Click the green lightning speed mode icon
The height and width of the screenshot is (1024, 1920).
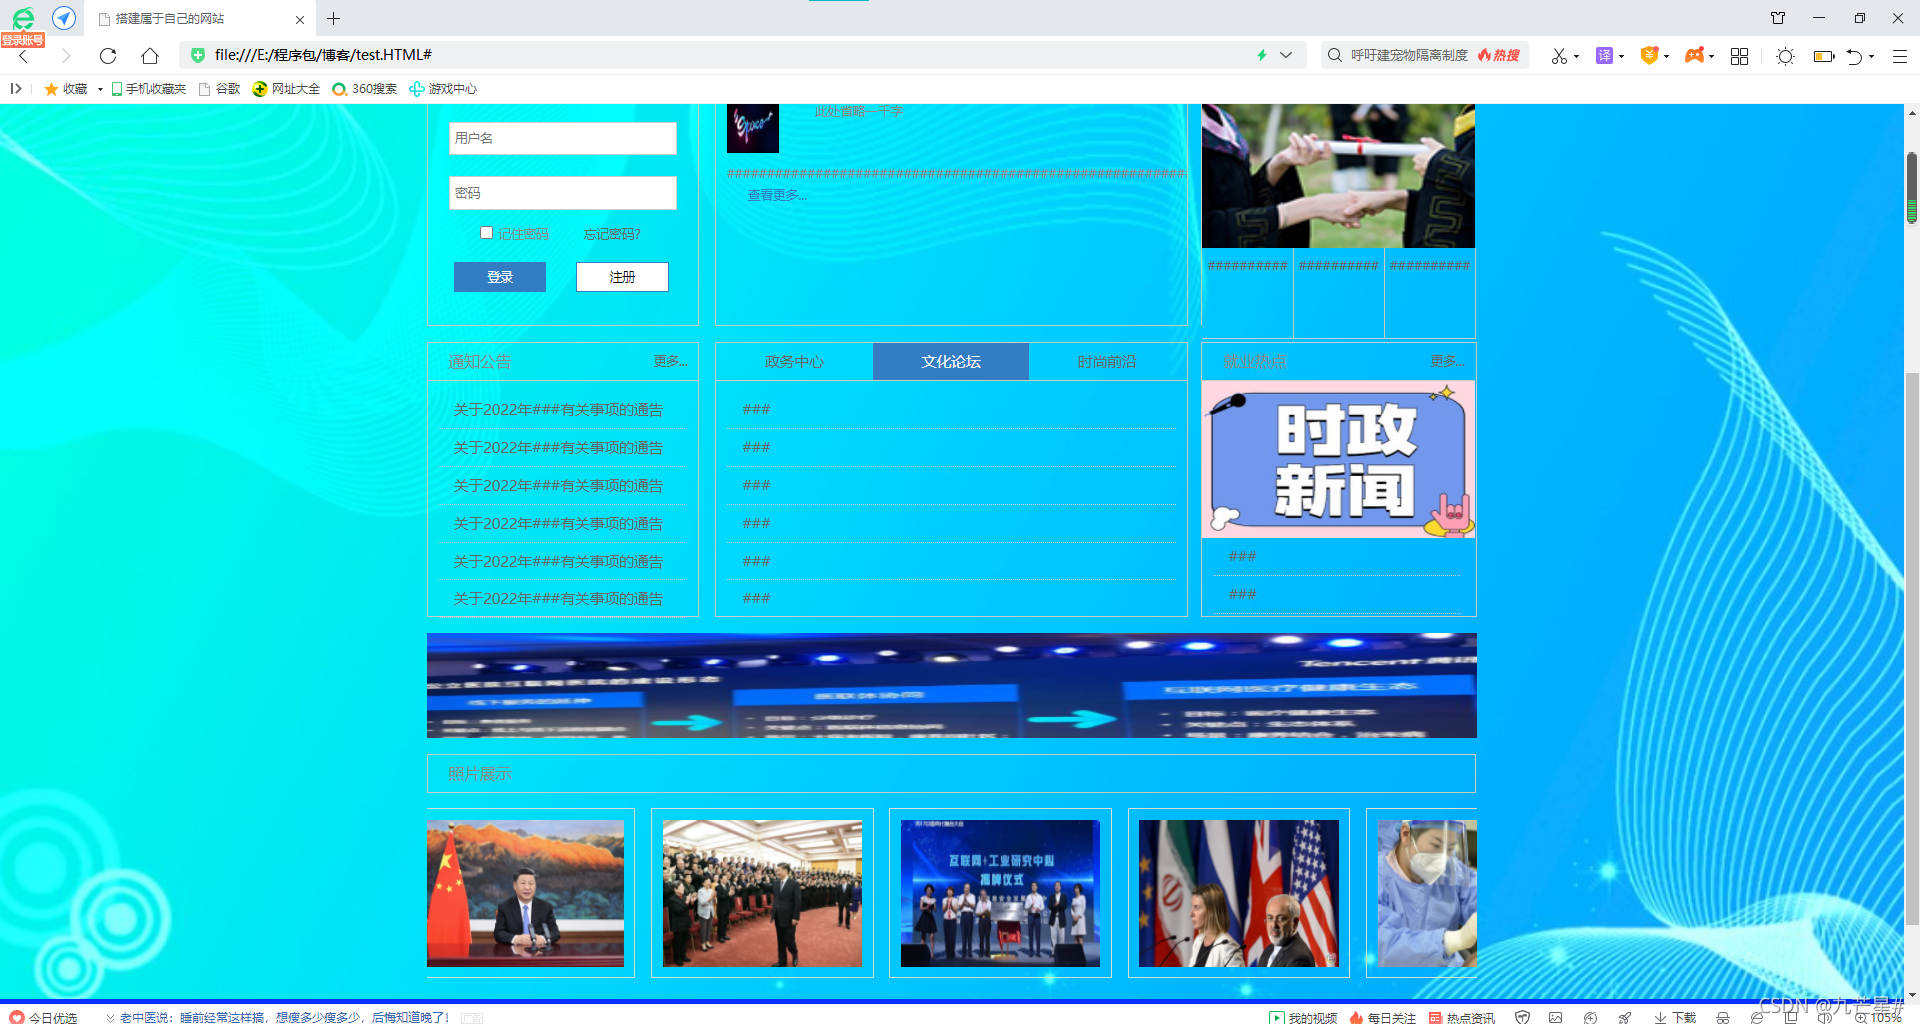(1262, 55)
